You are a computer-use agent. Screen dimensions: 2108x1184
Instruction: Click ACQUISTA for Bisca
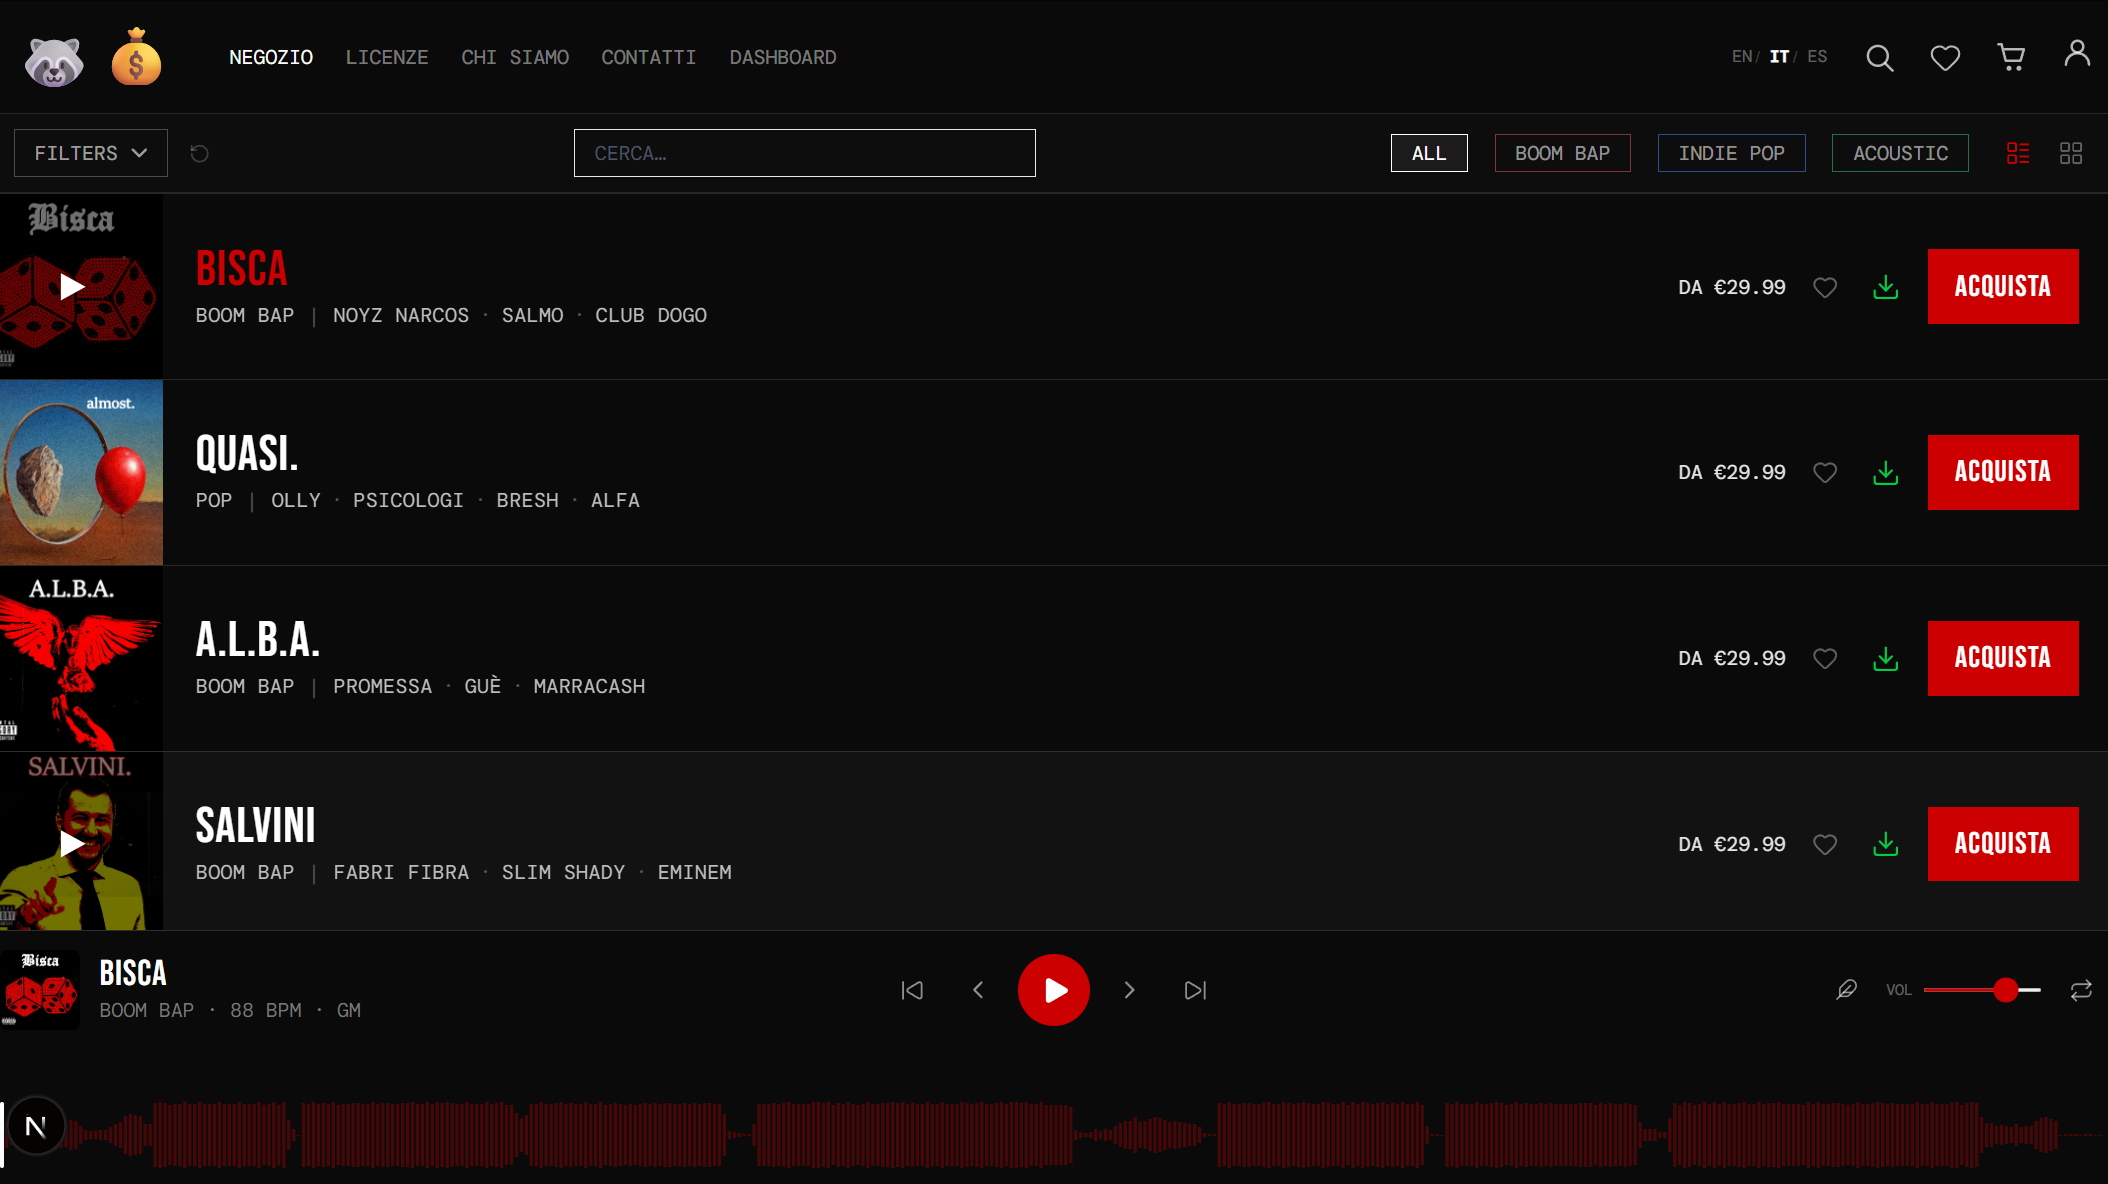pos(2003,286)
